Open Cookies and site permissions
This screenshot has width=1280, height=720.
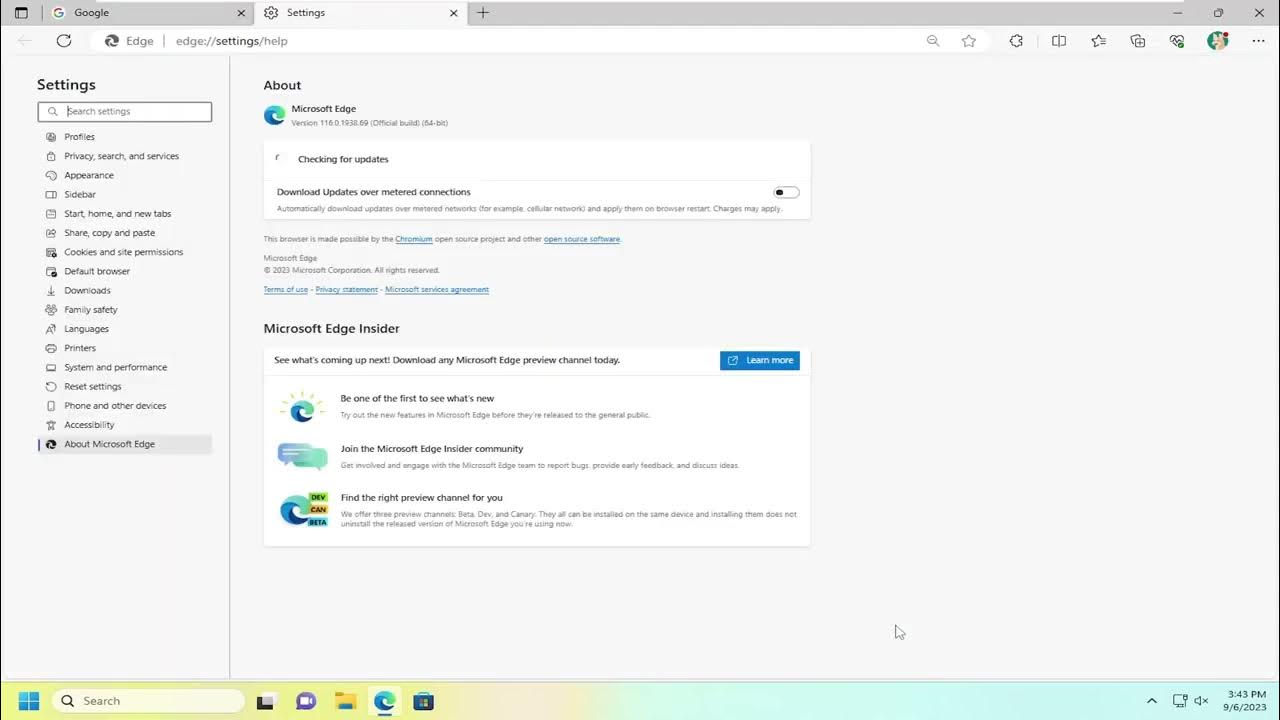tap(124, 252)
